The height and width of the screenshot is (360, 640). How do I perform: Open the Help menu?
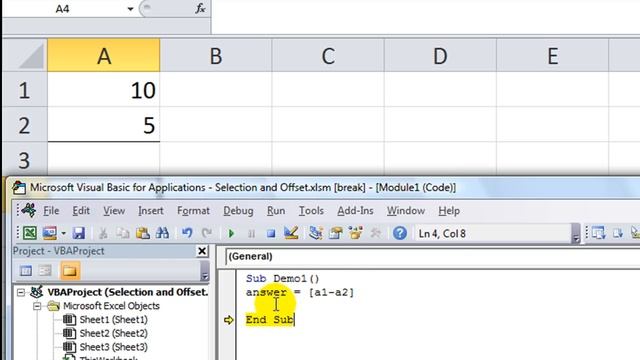[449, 211]
